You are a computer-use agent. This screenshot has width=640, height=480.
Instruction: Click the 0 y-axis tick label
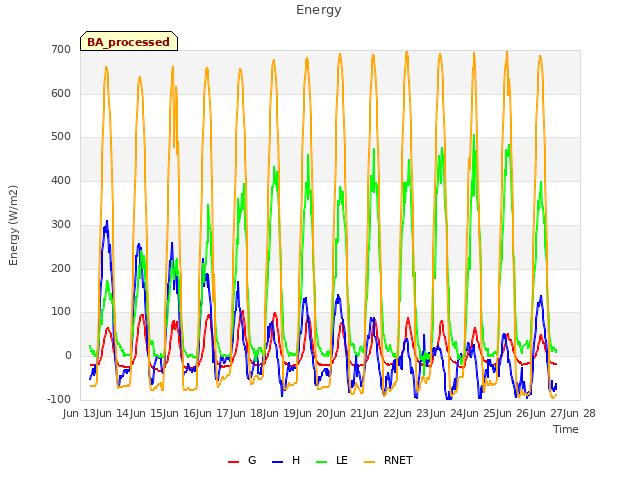pyautogui.click(x=68, y=356)
